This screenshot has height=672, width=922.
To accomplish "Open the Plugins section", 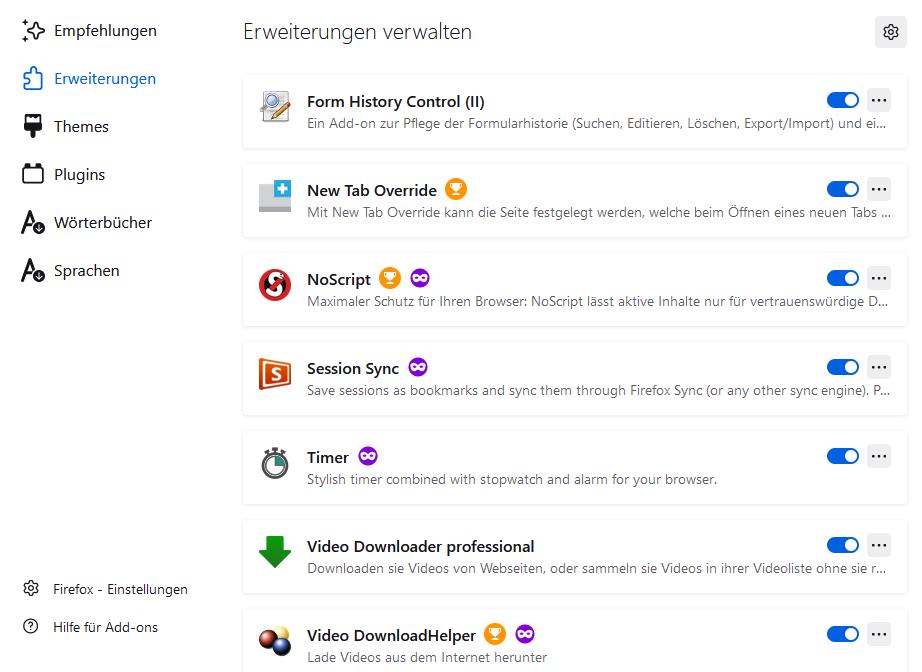I will click(x=79, y=175).
